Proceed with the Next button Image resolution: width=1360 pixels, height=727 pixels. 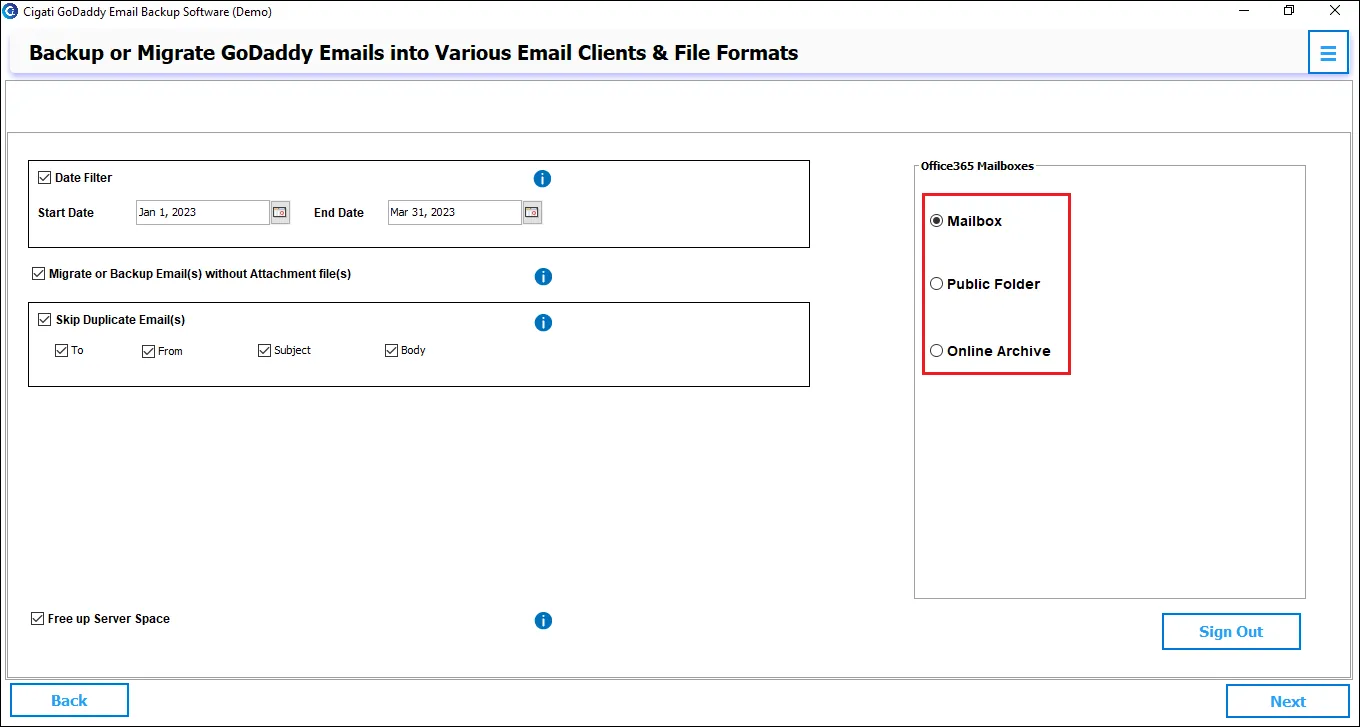click(1288, 702)
